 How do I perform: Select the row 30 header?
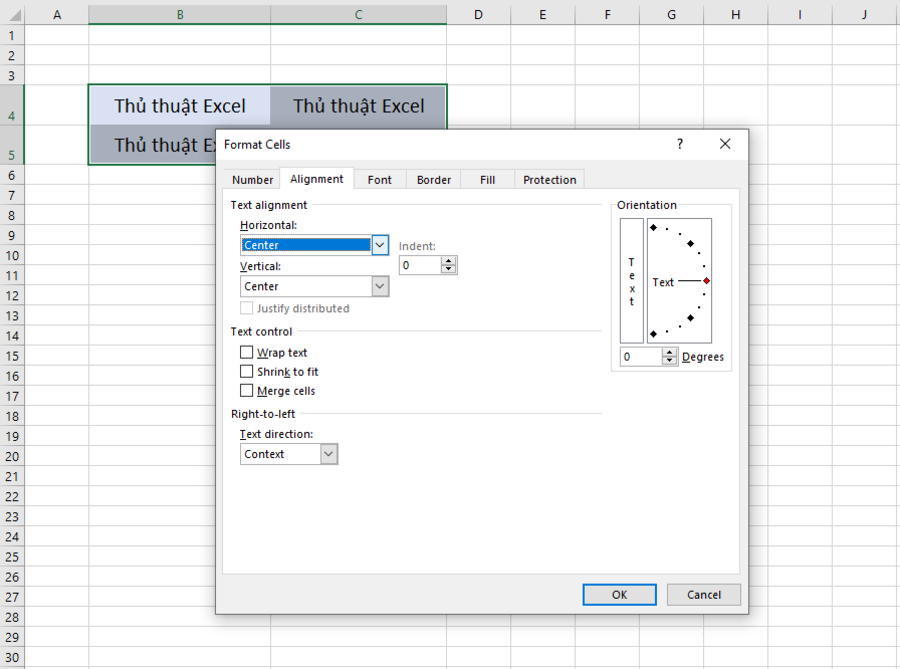pyautogui.click(x=12, y=657)
